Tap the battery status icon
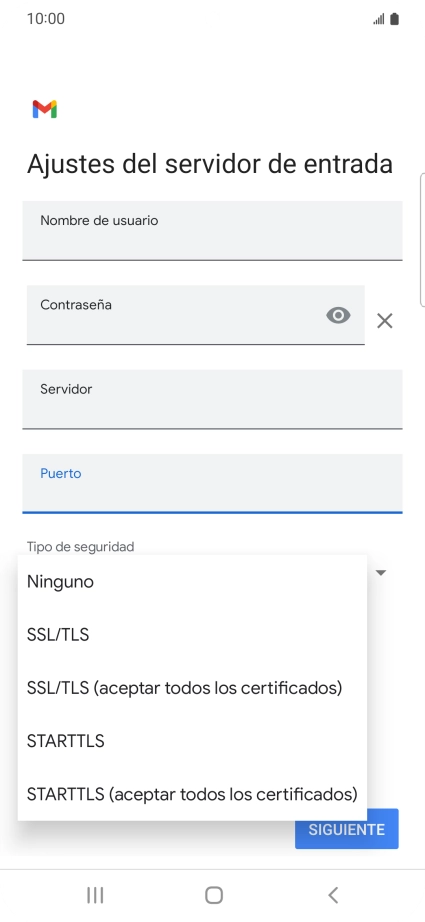425x922 pixels. pos(394,19)
